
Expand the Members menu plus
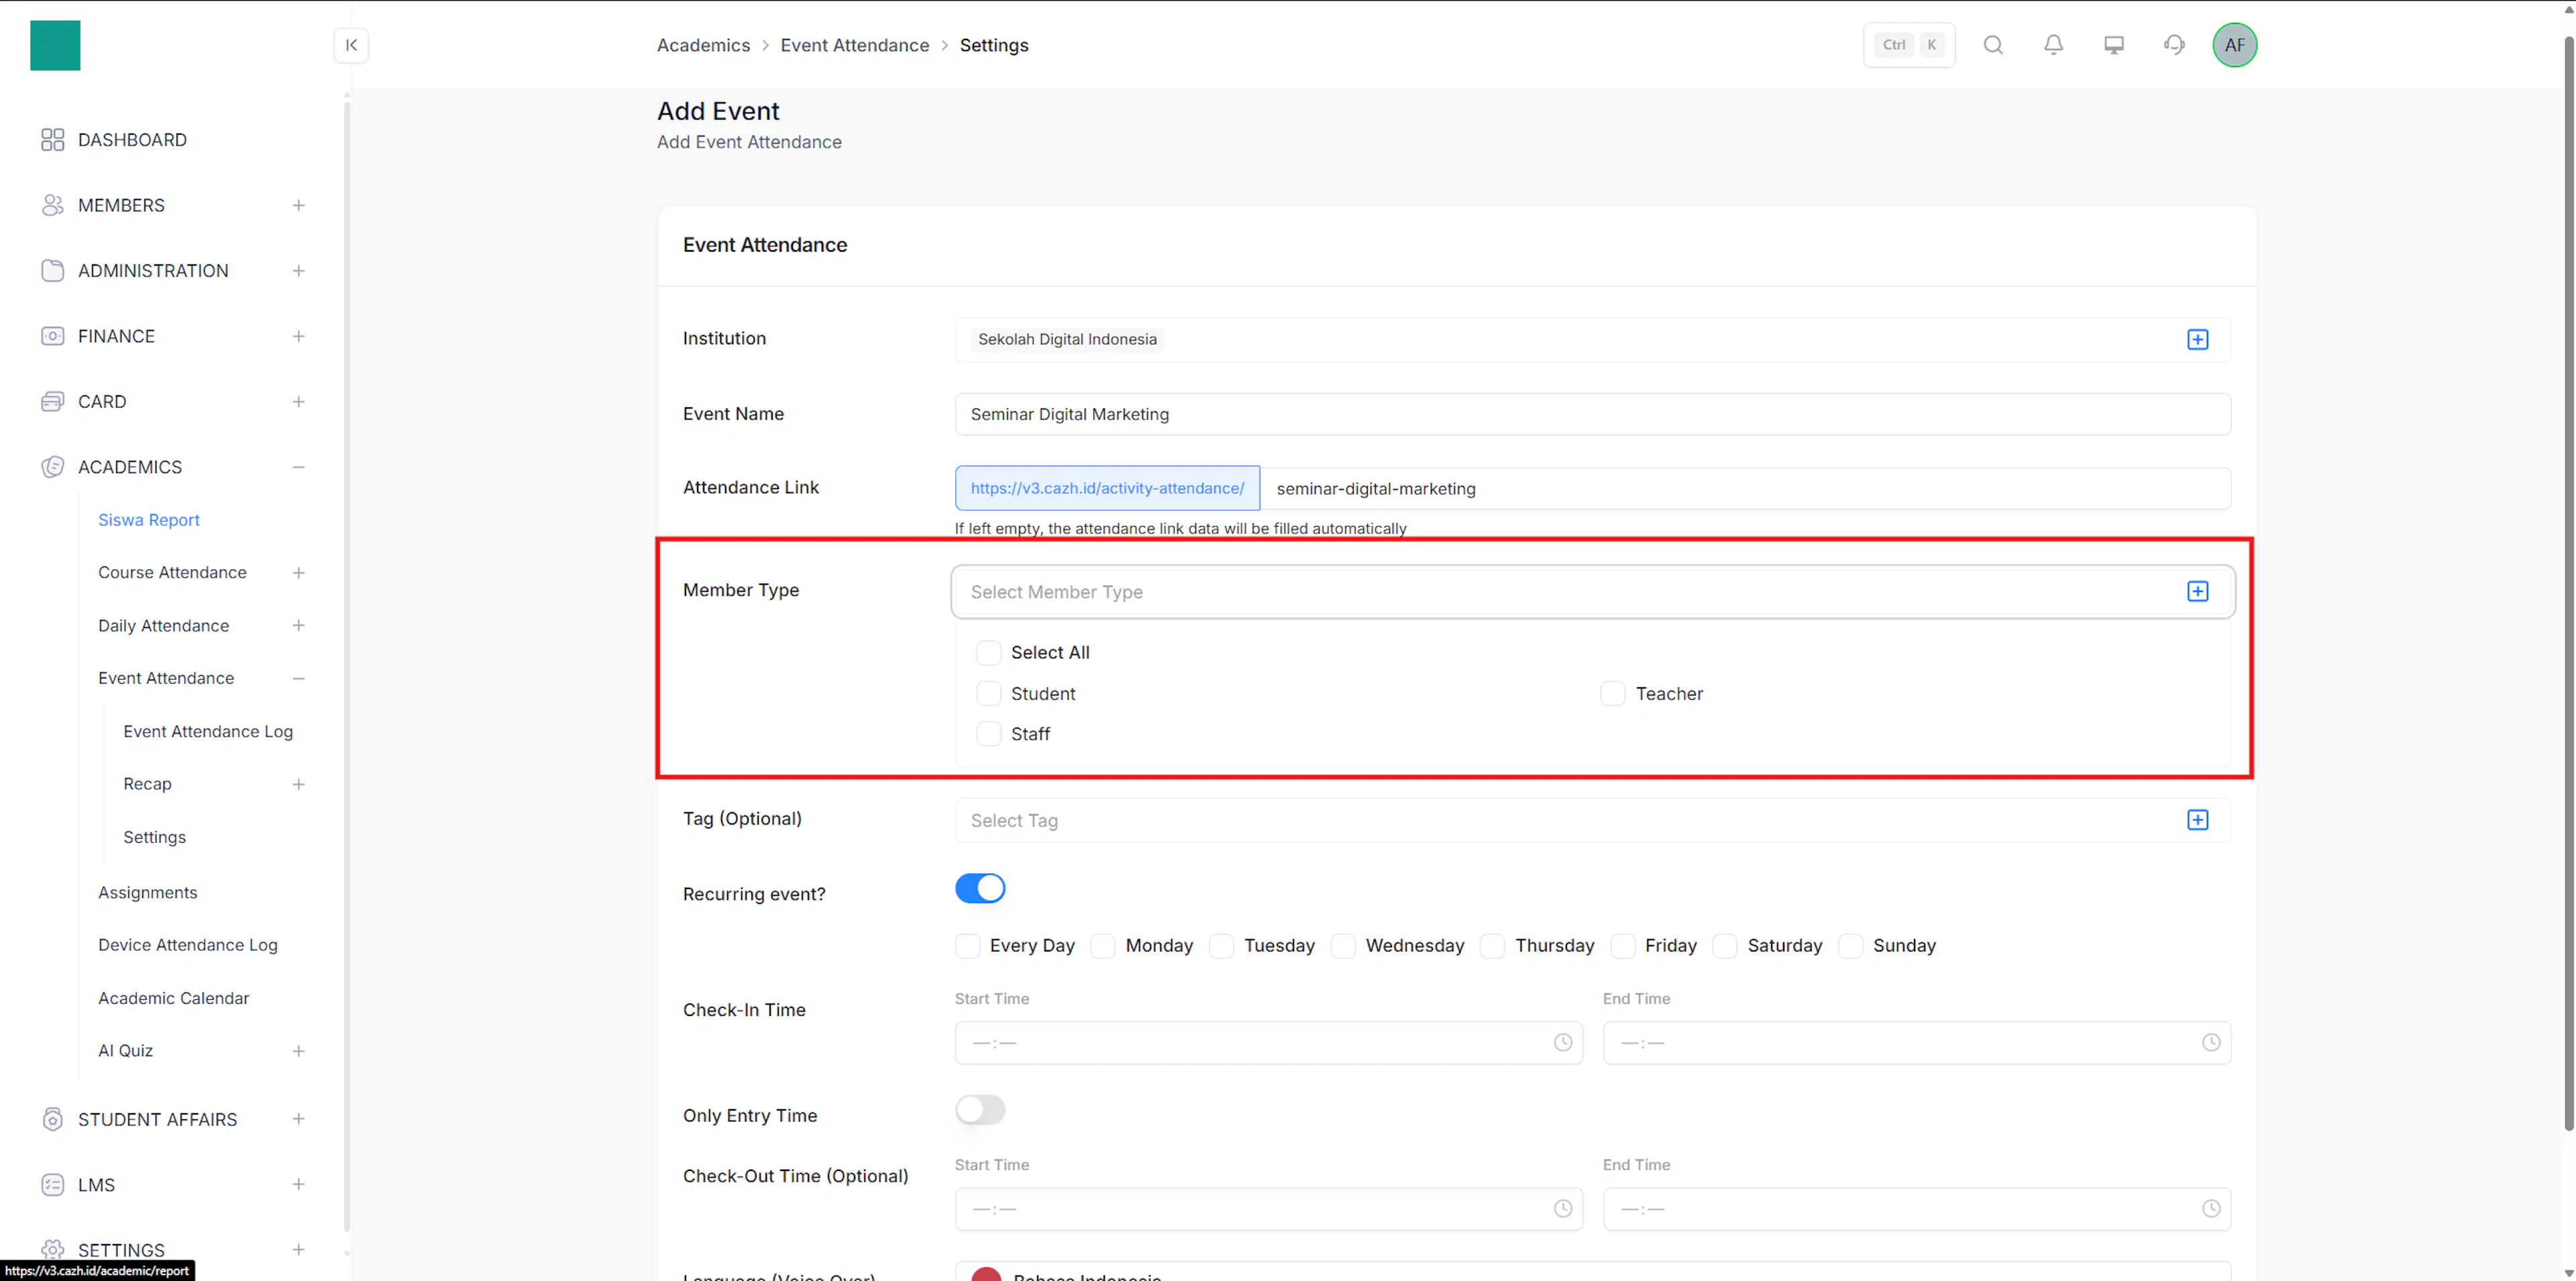coord(298,205)
